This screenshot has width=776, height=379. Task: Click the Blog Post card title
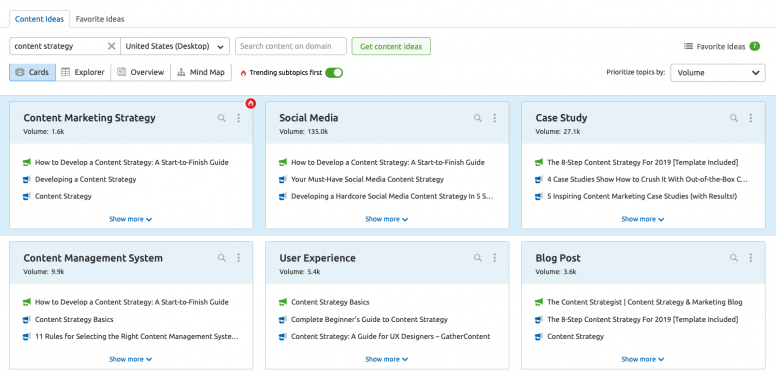[558, 258]
